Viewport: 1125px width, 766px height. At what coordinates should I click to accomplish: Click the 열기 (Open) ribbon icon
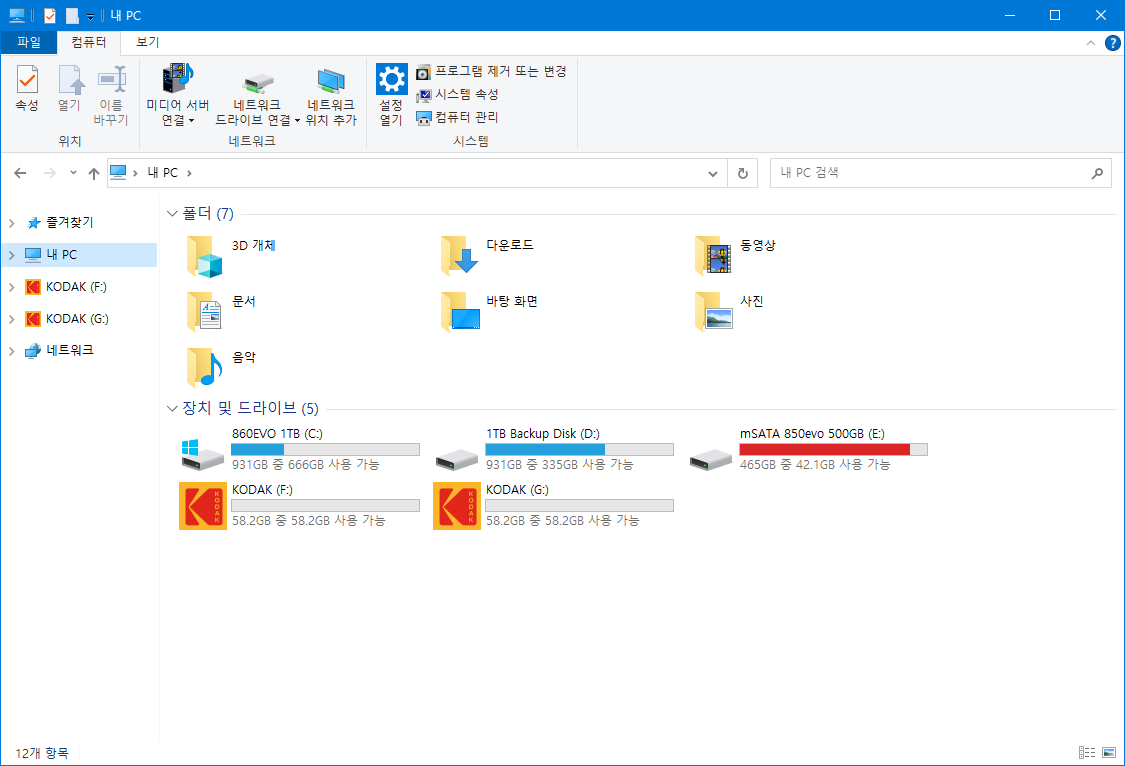point(70,80)
